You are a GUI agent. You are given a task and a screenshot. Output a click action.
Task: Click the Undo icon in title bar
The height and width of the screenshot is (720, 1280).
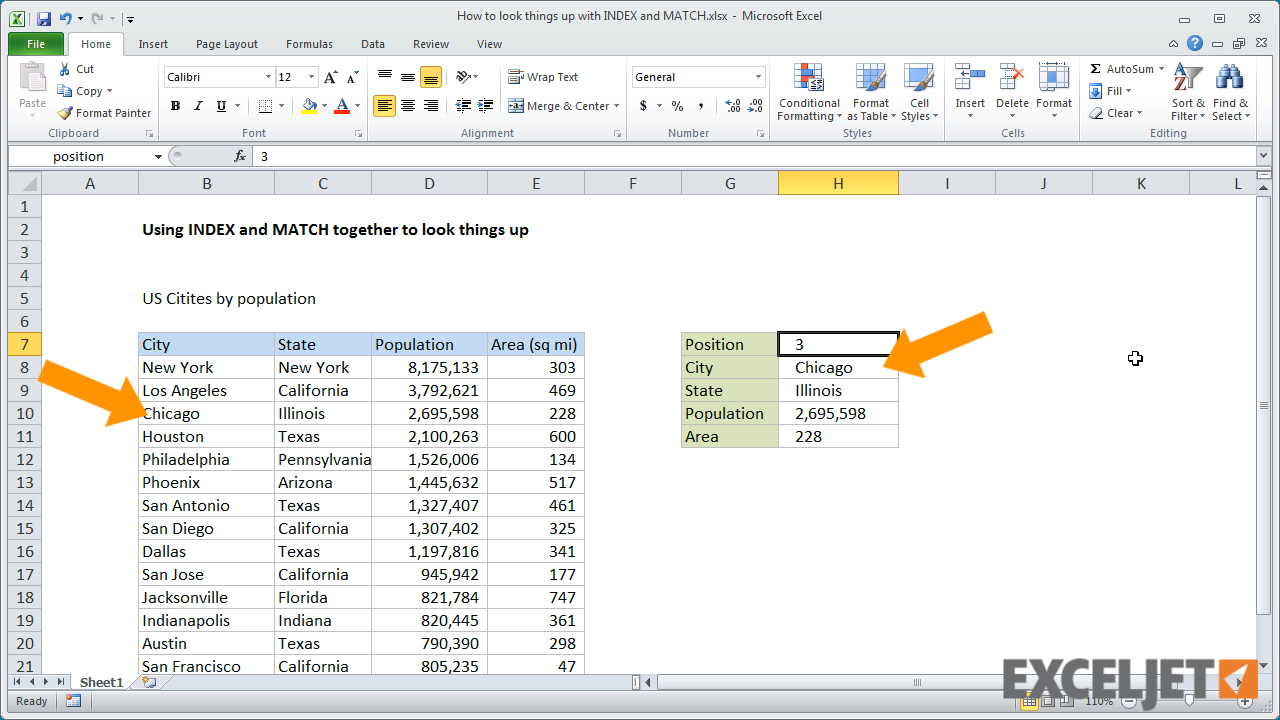66,18
